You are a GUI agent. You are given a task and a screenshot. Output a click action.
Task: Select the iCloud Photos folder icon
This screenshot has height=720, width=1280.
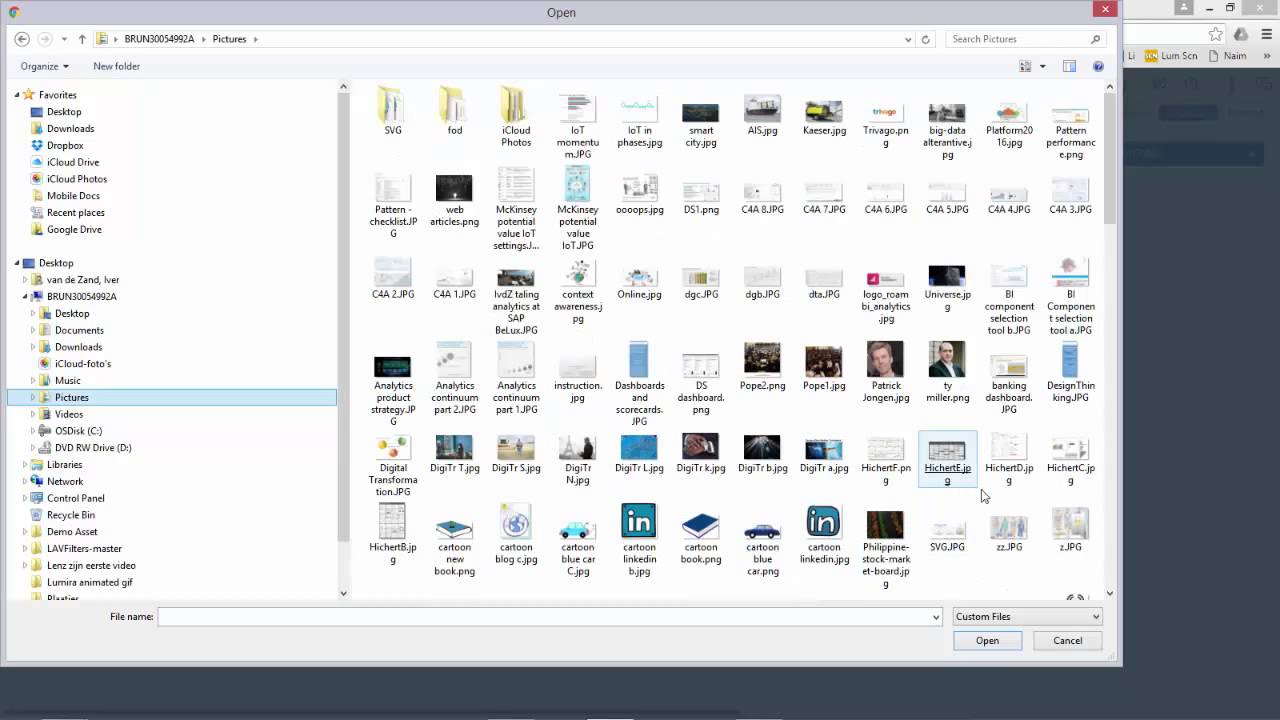tap(516, 106)
